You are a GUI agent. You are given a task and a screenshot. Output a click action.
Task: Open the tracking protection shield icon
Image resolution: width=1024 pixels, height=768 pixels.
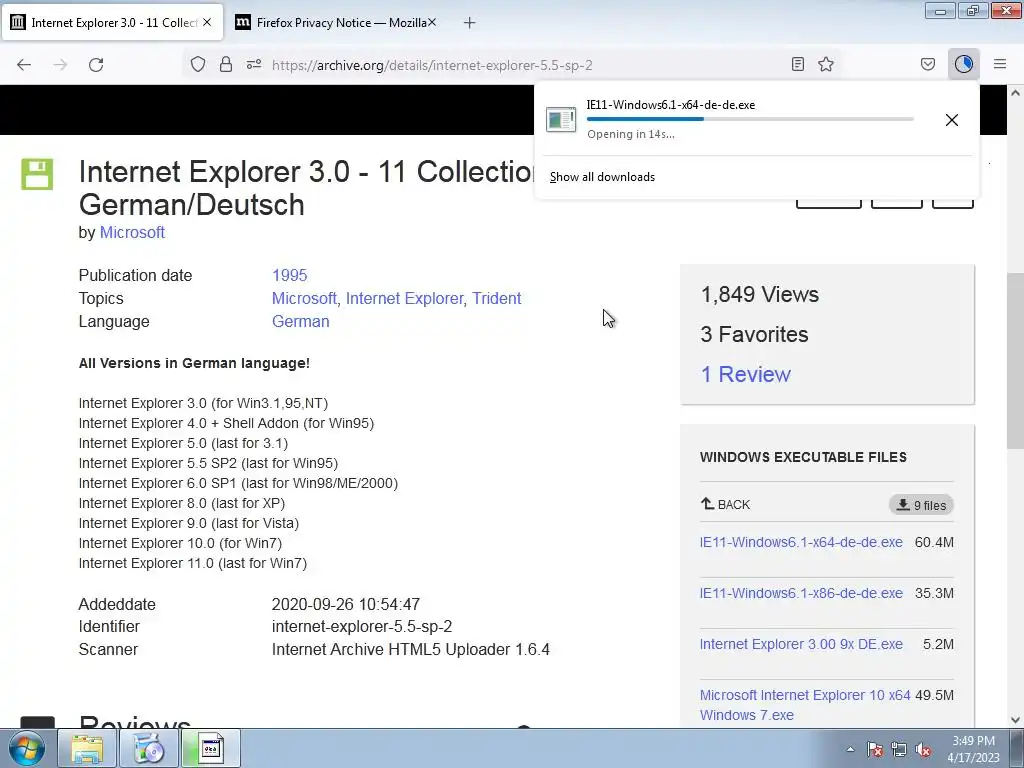[x=198, y=64]
